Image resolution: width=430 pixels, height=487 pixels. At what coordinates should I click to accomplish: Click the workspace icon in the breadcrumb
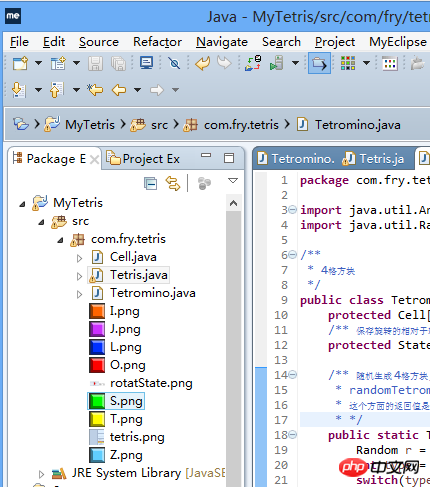[21, 124]
